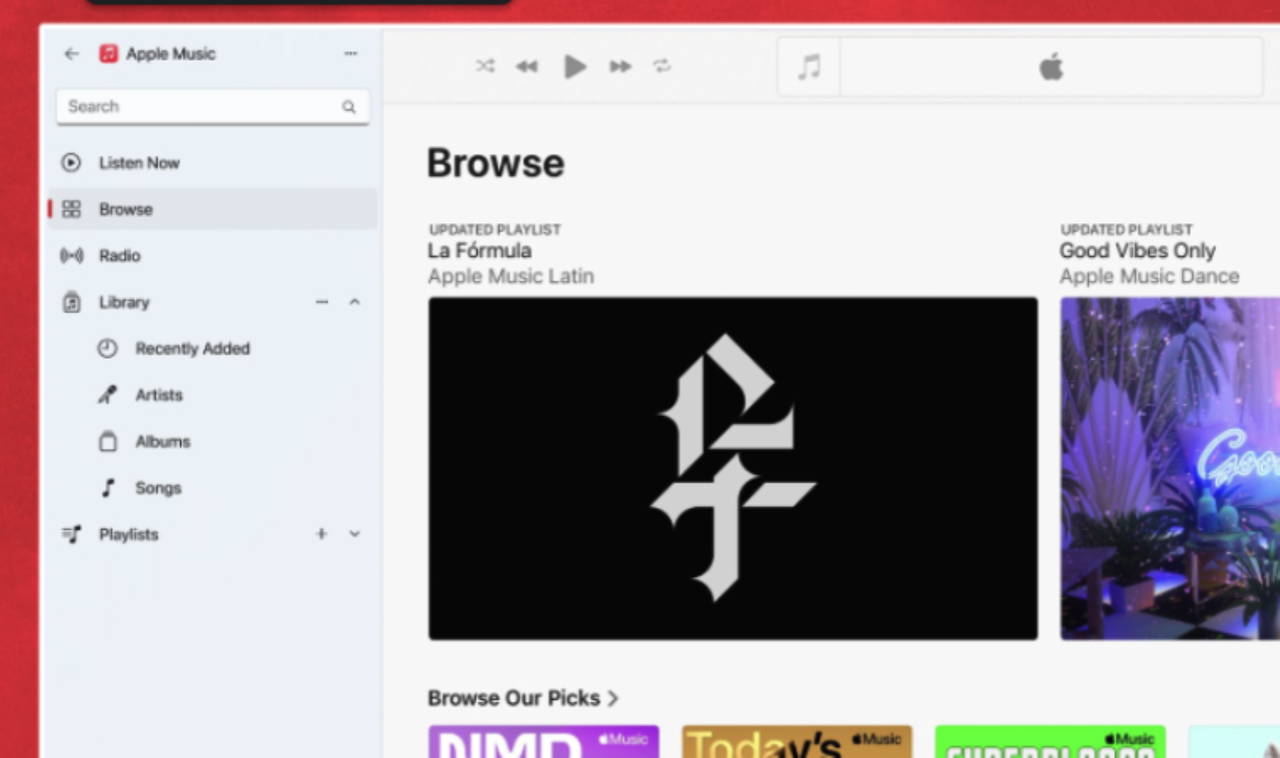Screen dimensions: 1280x758
Task: Toggle shuffle playback
Action: click(485, 67)
